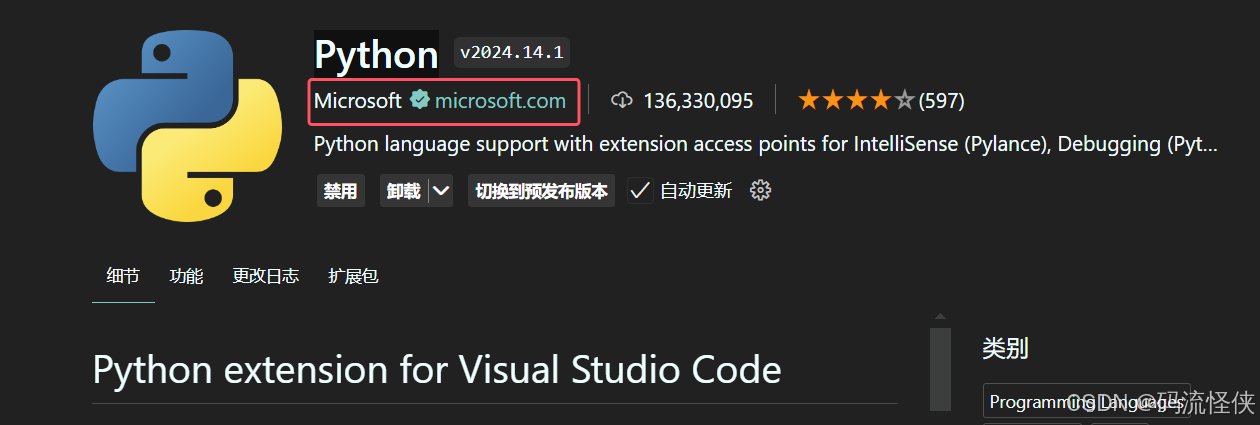Click the vertical scrollbar thumb

click(940, 370)
